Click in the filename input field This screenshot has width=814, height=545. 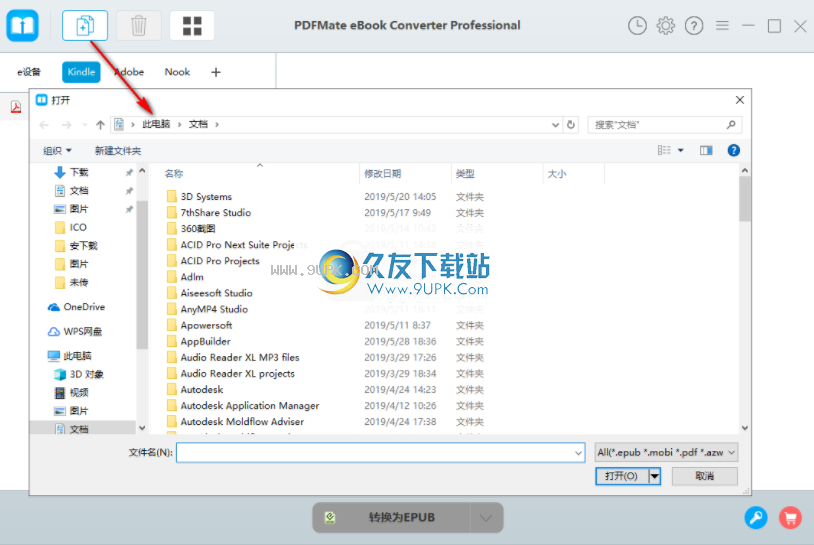(381, 453)
